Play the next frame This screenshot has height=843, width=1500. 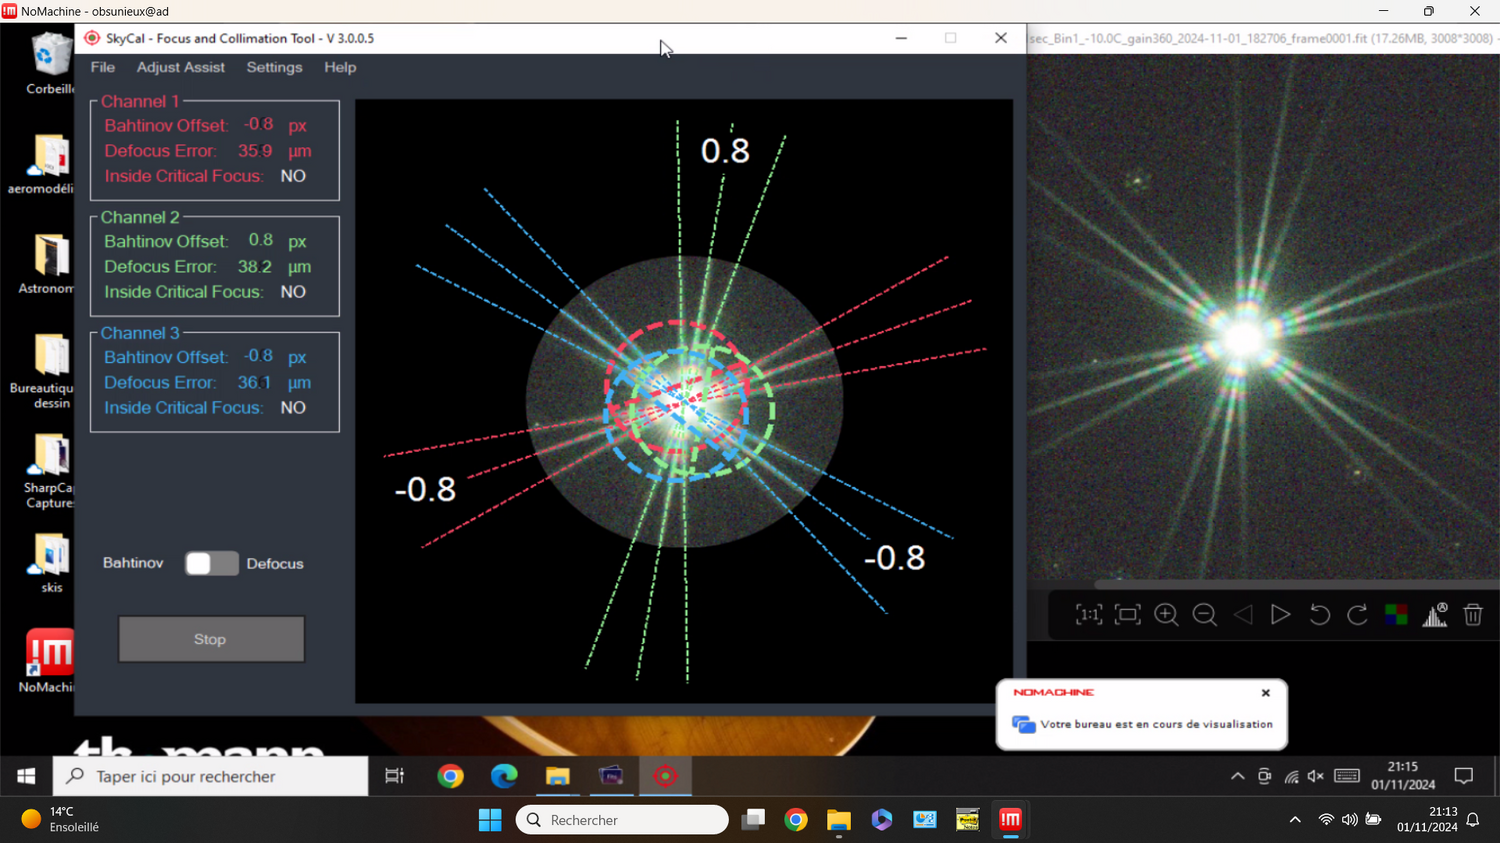tap(1280, 615)
